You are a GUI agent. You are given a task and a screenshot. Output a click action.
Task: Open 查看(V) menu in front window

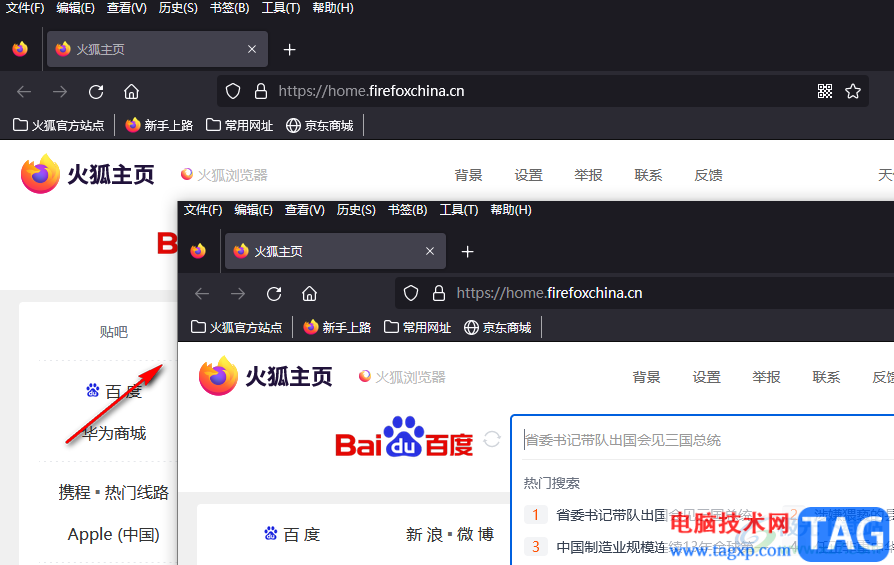click(304, 210)
